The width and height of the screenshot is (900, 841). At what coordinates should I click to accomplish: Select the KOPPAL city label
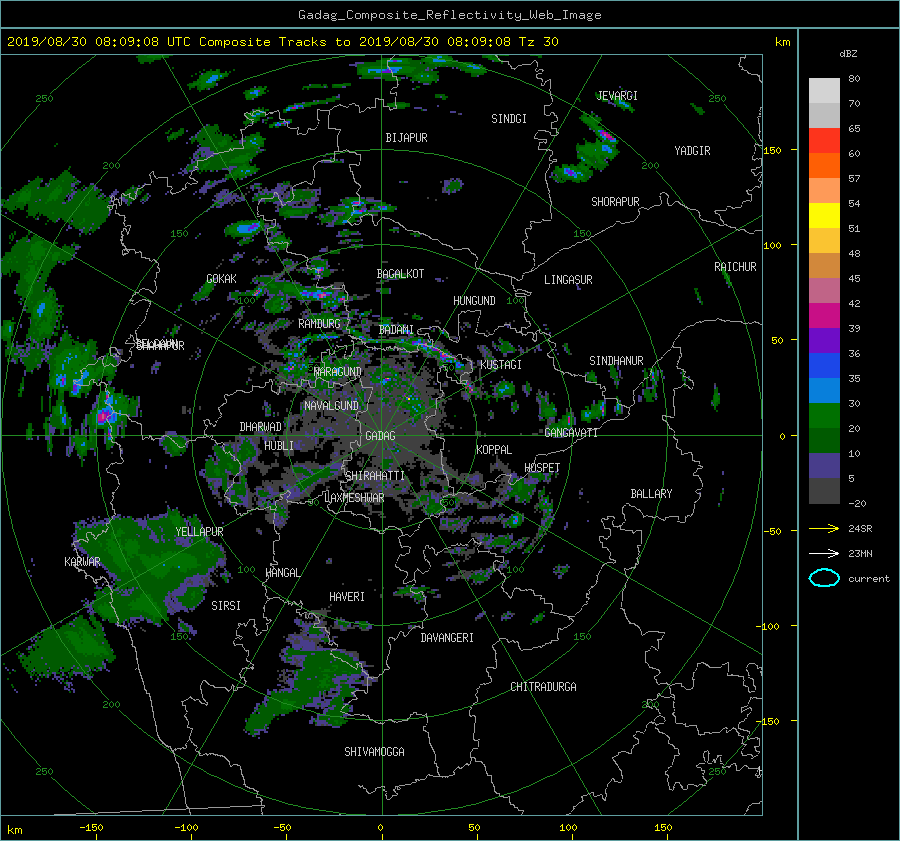pos(494,450)
